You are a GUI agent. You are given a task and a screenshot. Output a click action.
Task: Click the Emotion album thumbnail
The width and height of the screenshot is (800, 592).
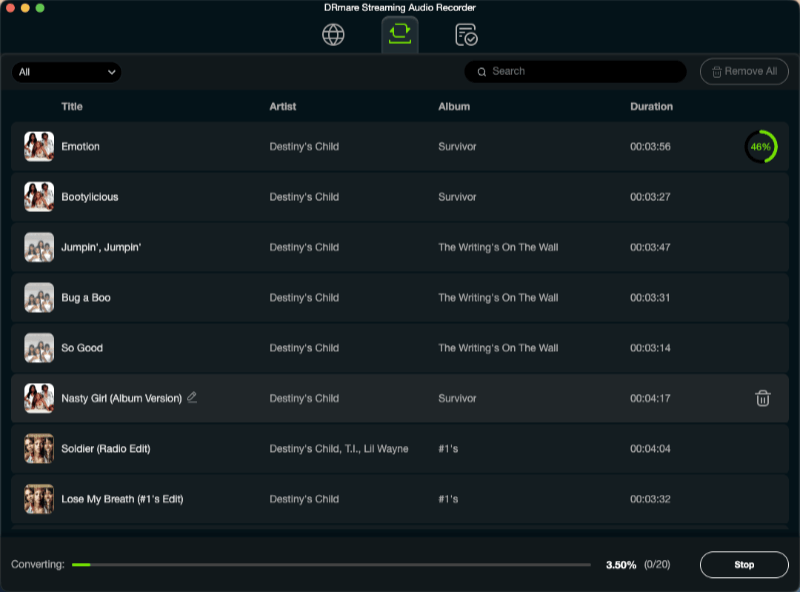pos(39,146)
